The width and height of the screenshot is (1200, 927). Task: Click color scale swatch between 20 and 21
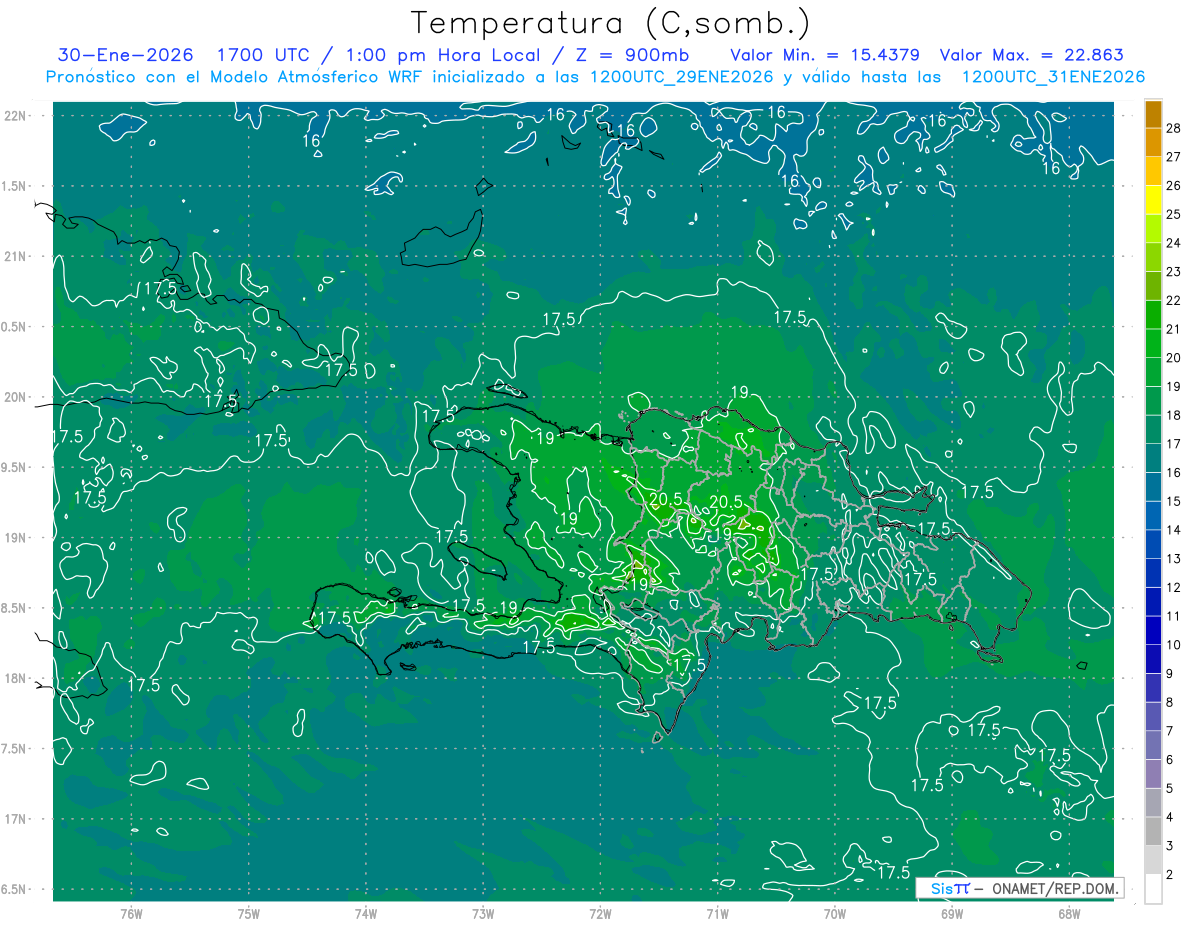tap(1153, 343)
